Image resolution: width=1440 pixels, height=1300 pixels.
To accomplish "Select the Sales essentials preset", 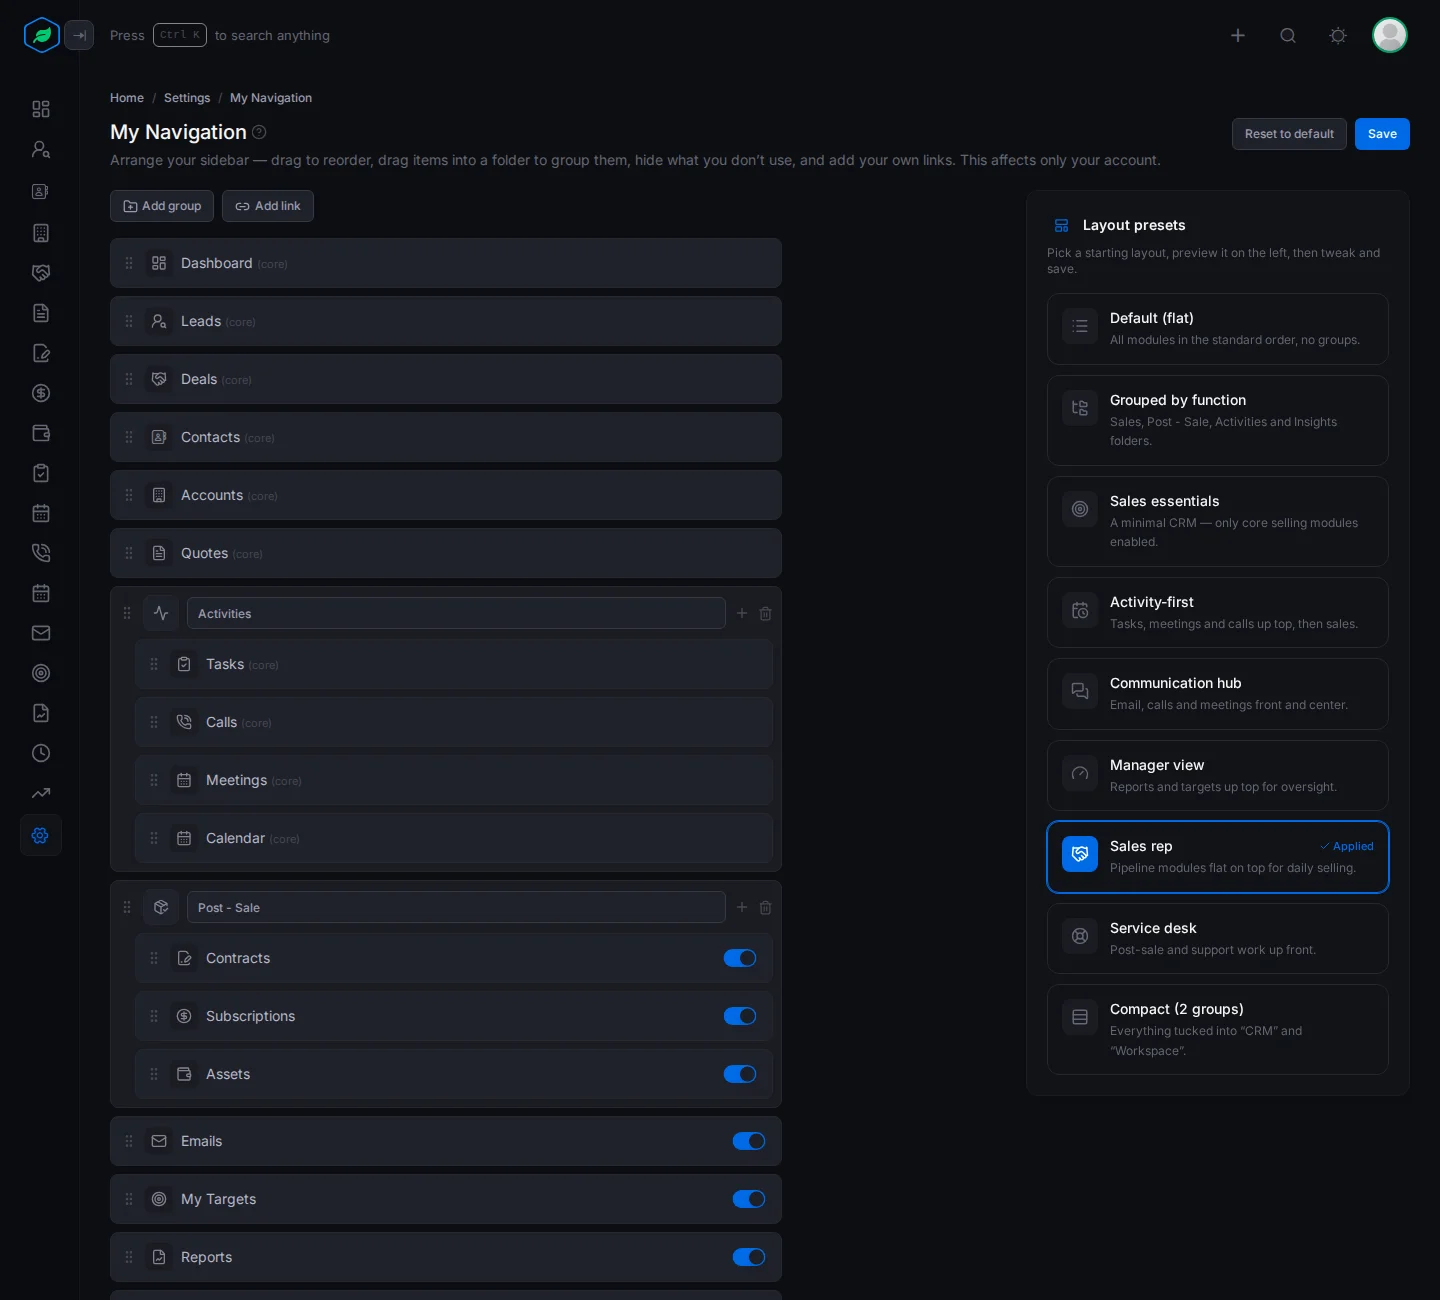I will (x=1218, y=521).
